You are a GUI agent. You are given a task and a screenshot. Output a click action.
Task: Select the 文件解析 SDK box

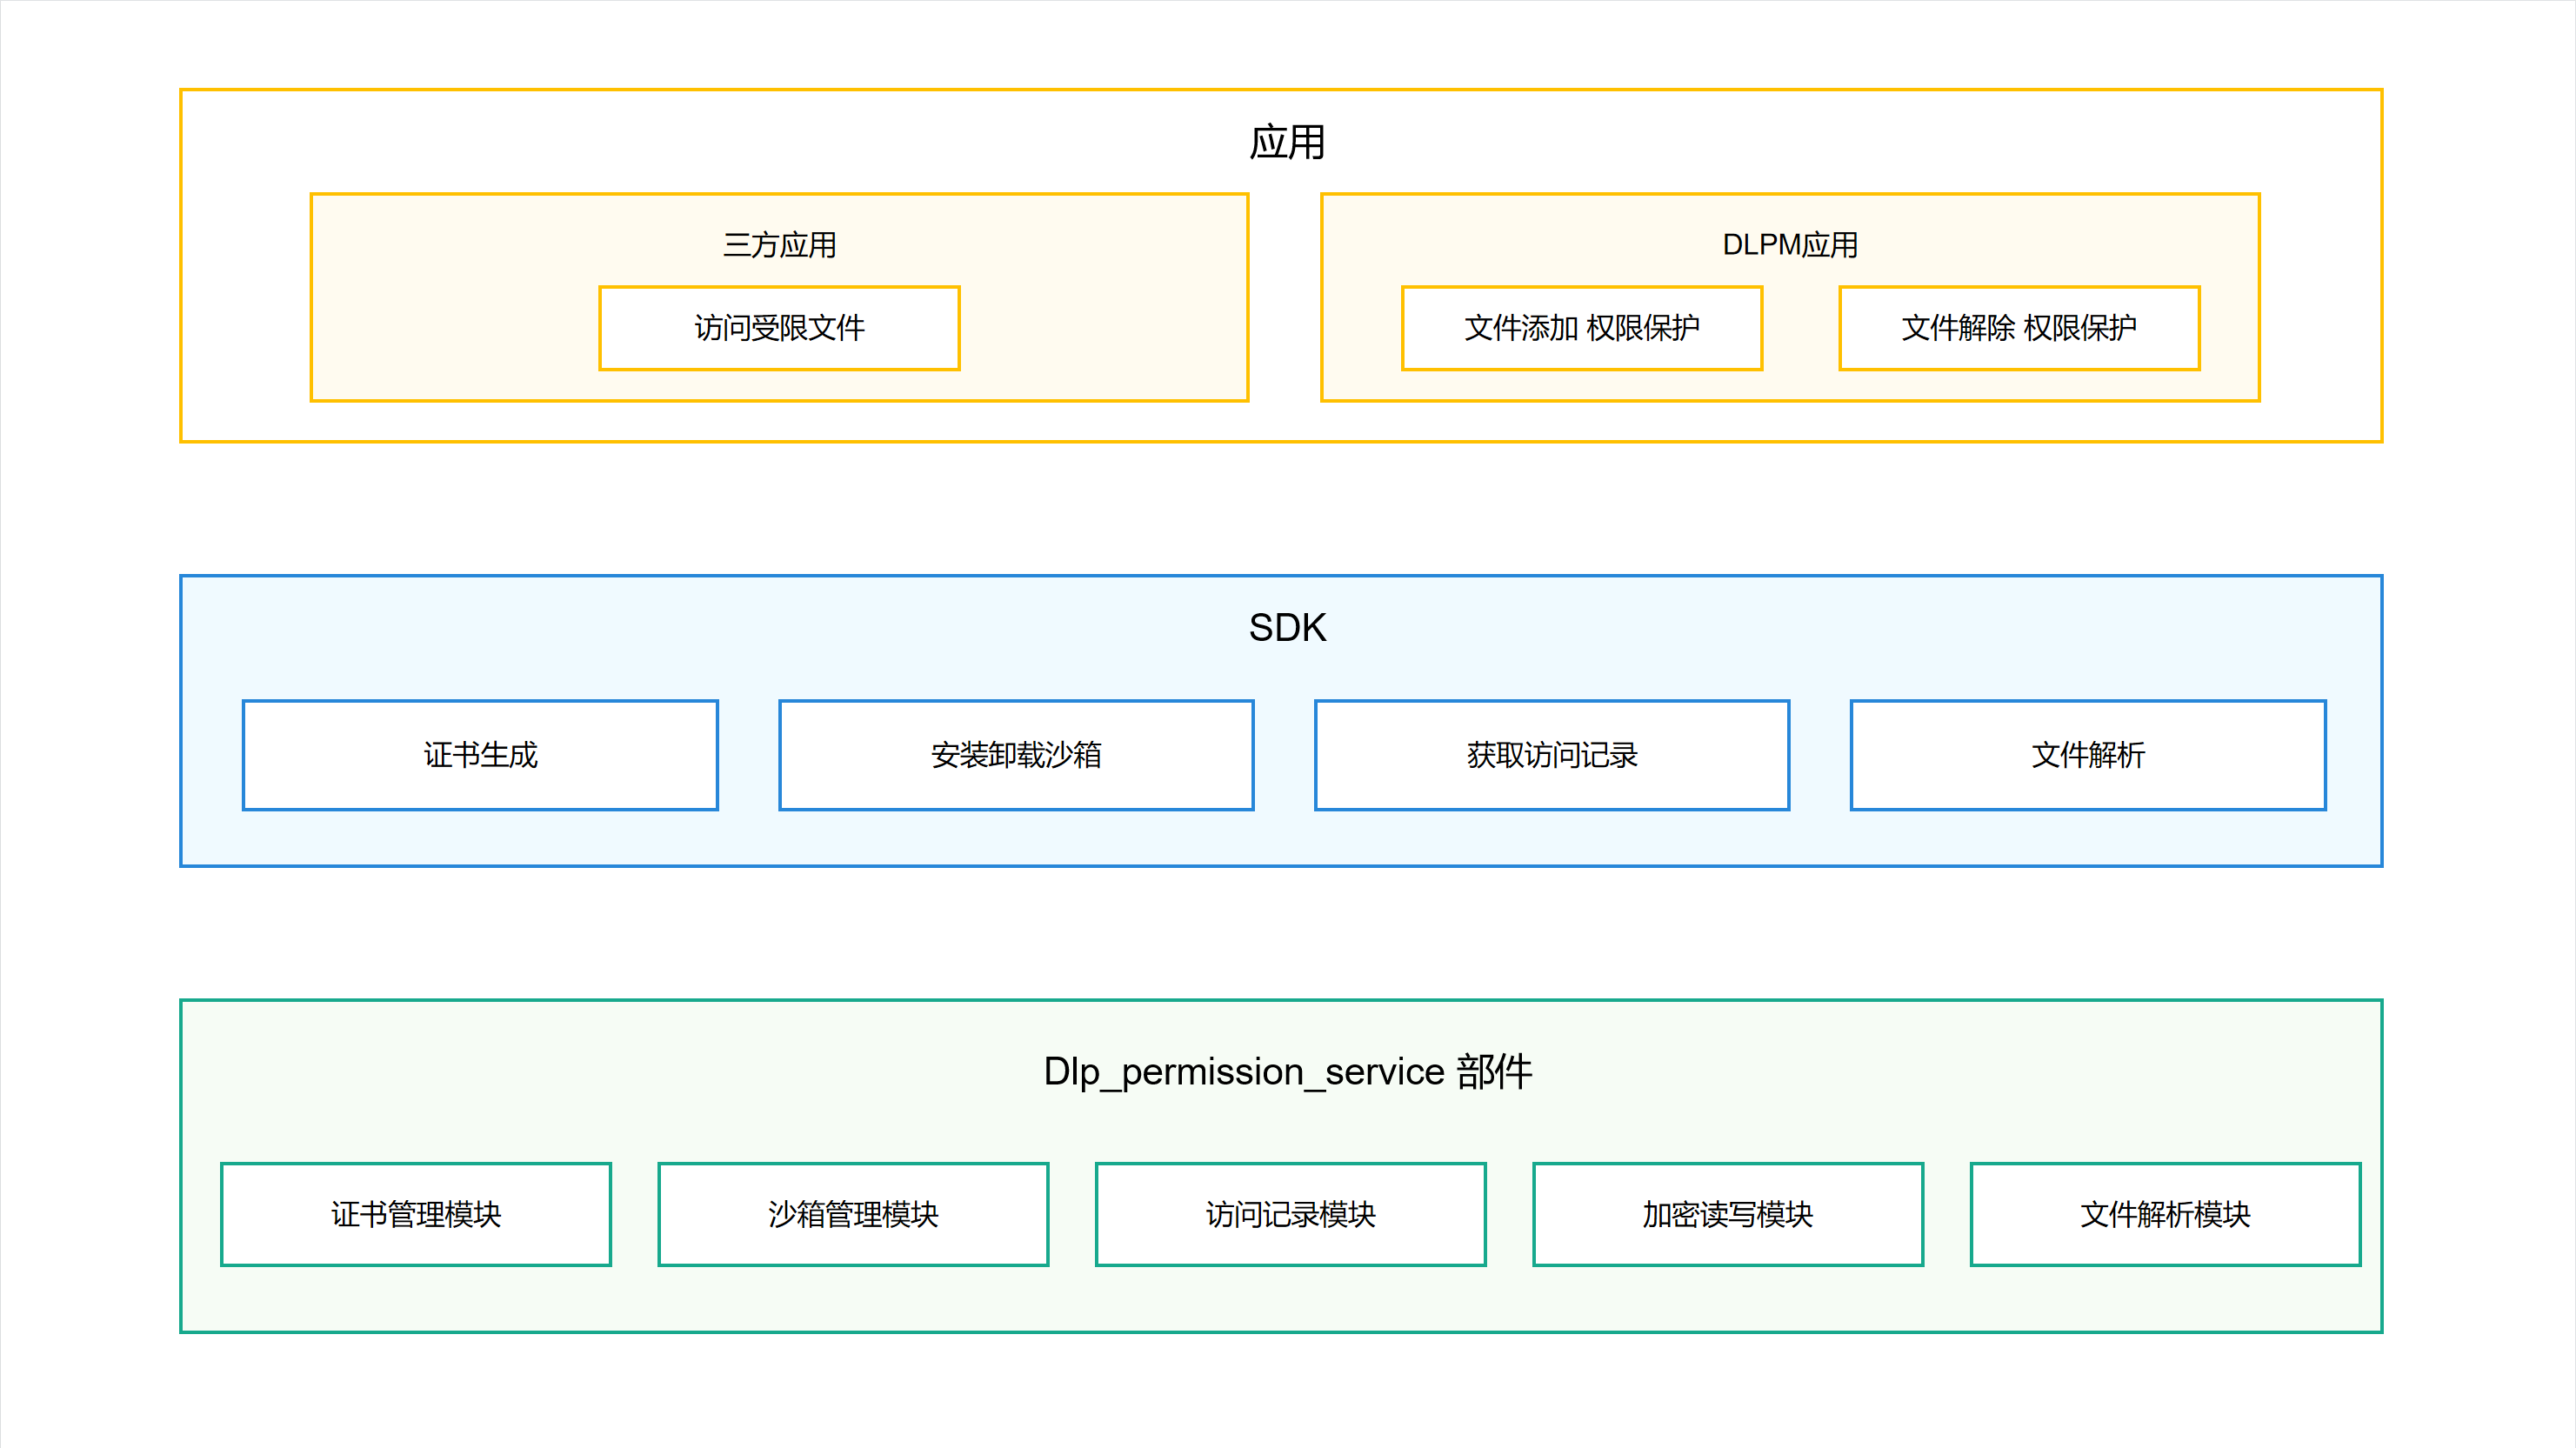click(2087, 755)
